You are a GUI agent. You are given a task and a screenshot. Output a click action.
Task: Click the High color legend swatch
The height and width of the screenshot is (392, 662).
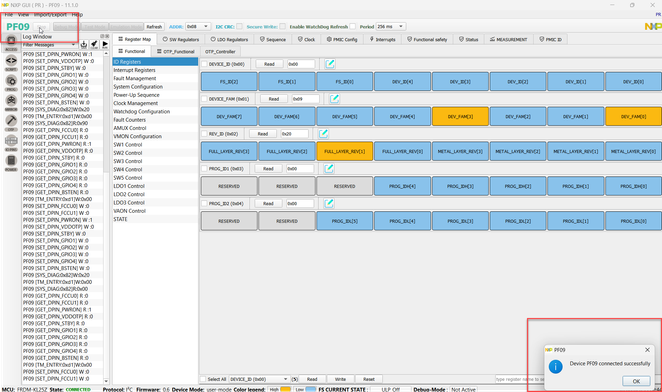point(286,389)
